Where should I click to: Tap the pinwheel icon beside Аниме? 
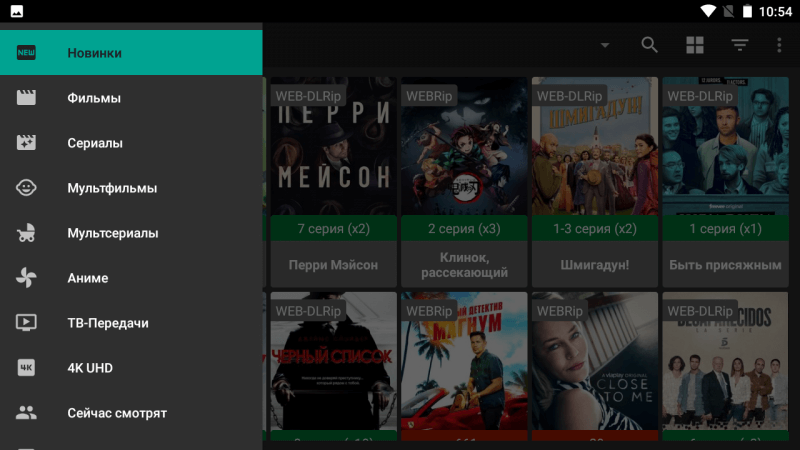tap(26, 278)
